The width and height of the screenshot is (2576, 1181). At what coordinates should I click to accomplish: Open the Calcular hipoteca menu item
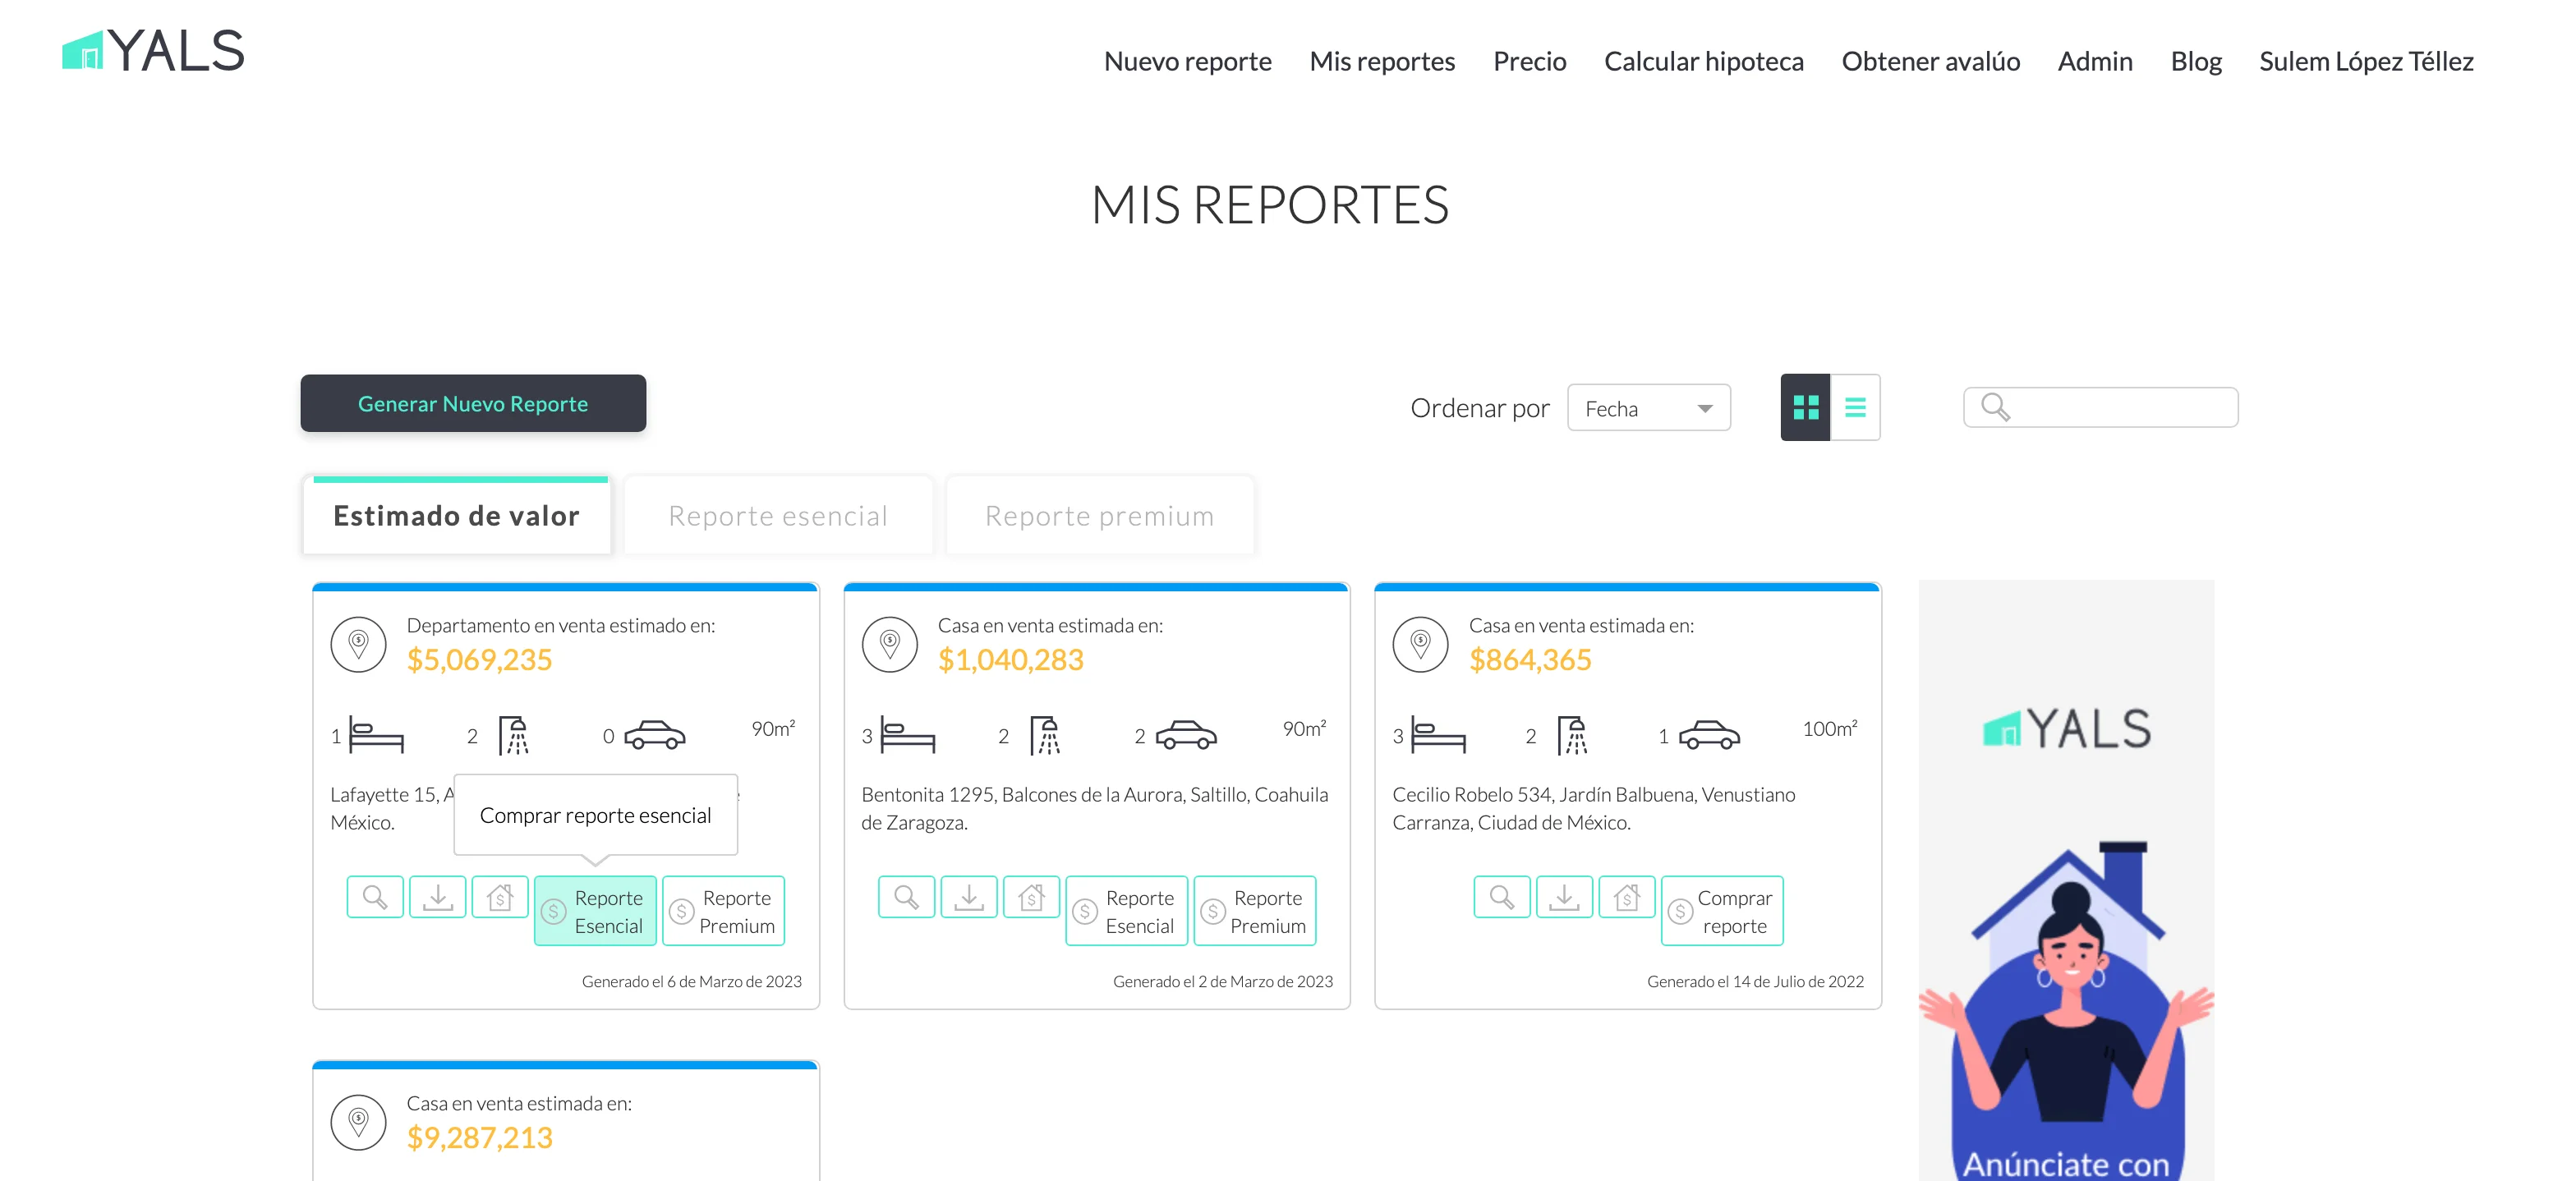point(1704,61)
